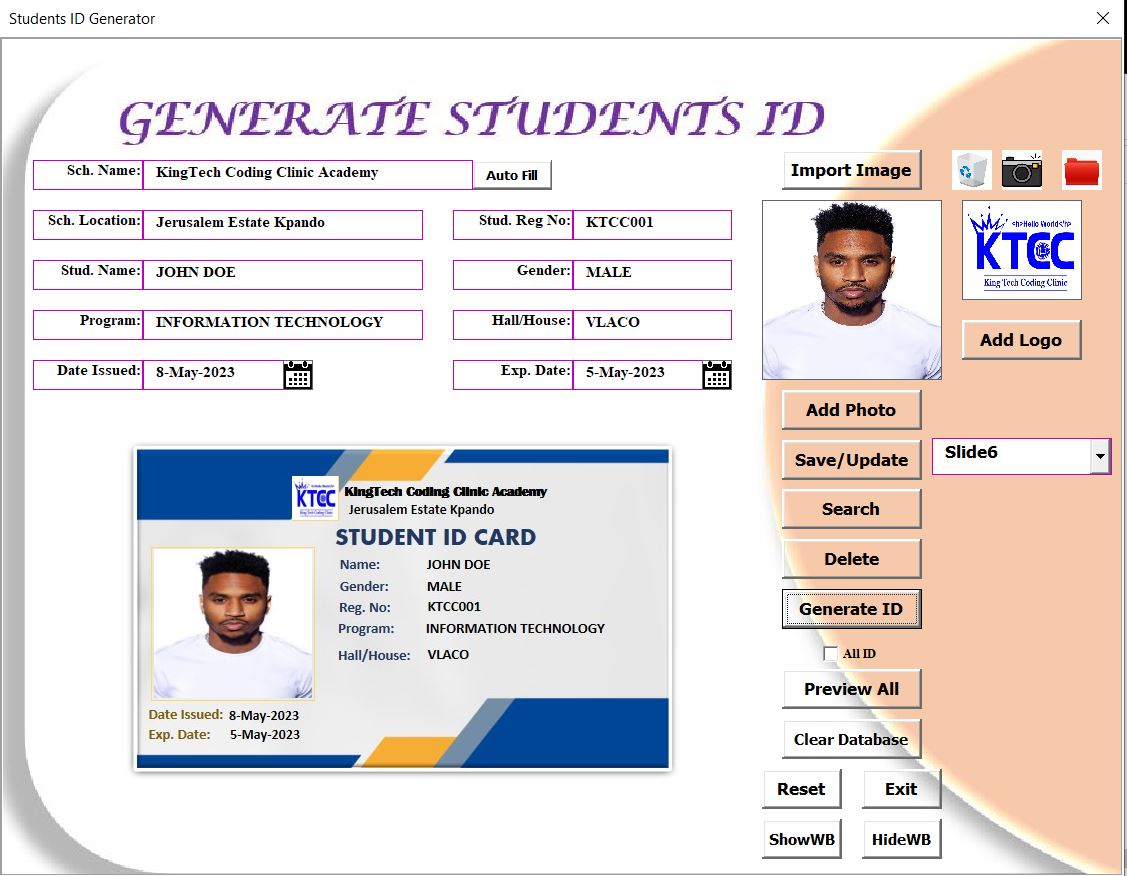Check All ID to generate every card

click(830, 653)
